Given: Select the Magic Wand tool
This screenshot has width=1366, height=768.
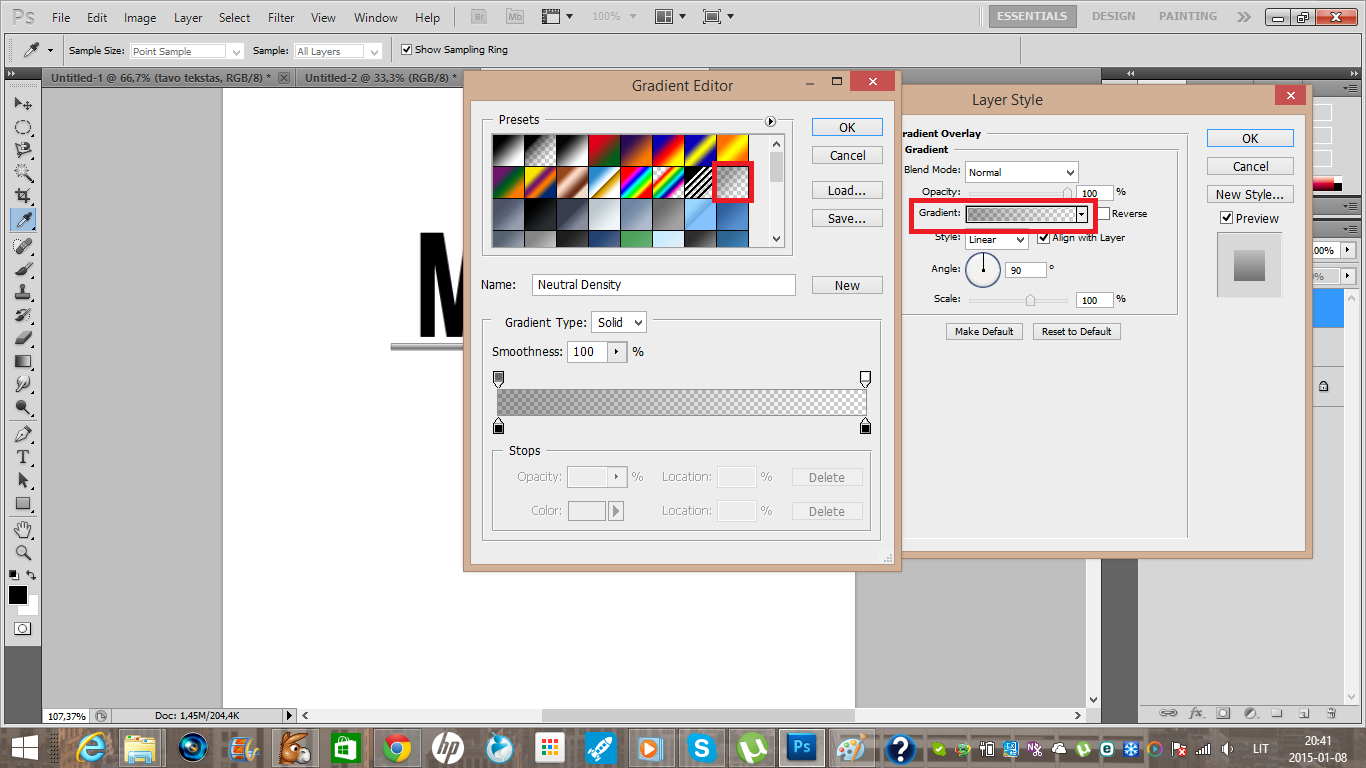Looking at the screenshot, I should click(x=22, y=173).
